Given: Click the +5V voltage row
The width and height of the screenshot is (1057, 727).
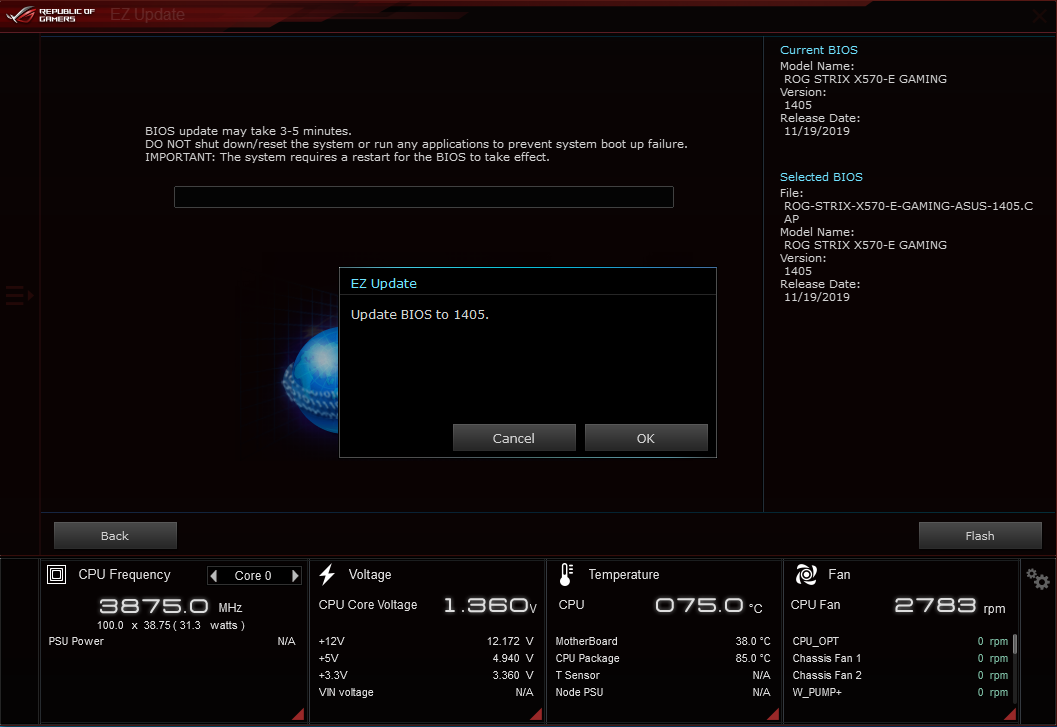Looking at the screenshot, I should pos(425,658).
